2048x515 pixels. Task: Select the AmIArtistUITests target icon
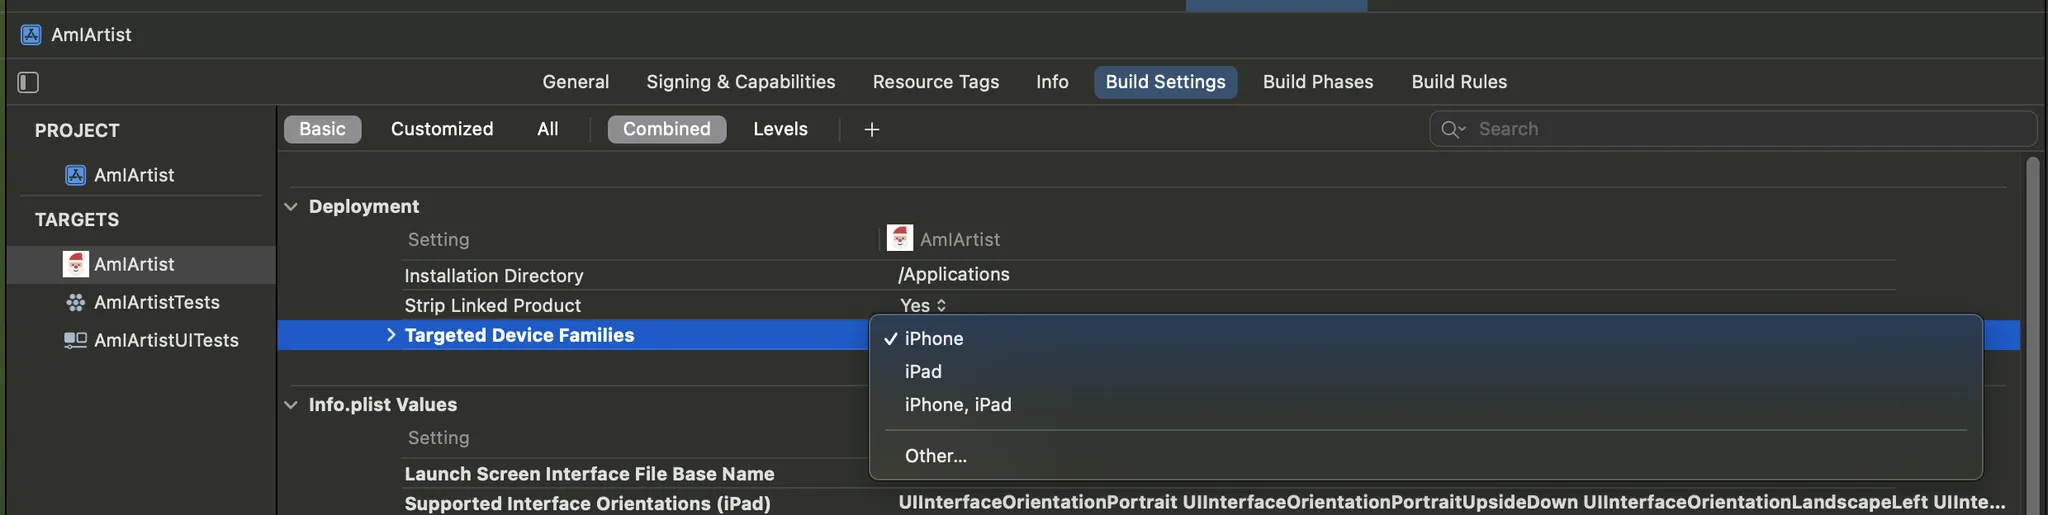[75, 340]
